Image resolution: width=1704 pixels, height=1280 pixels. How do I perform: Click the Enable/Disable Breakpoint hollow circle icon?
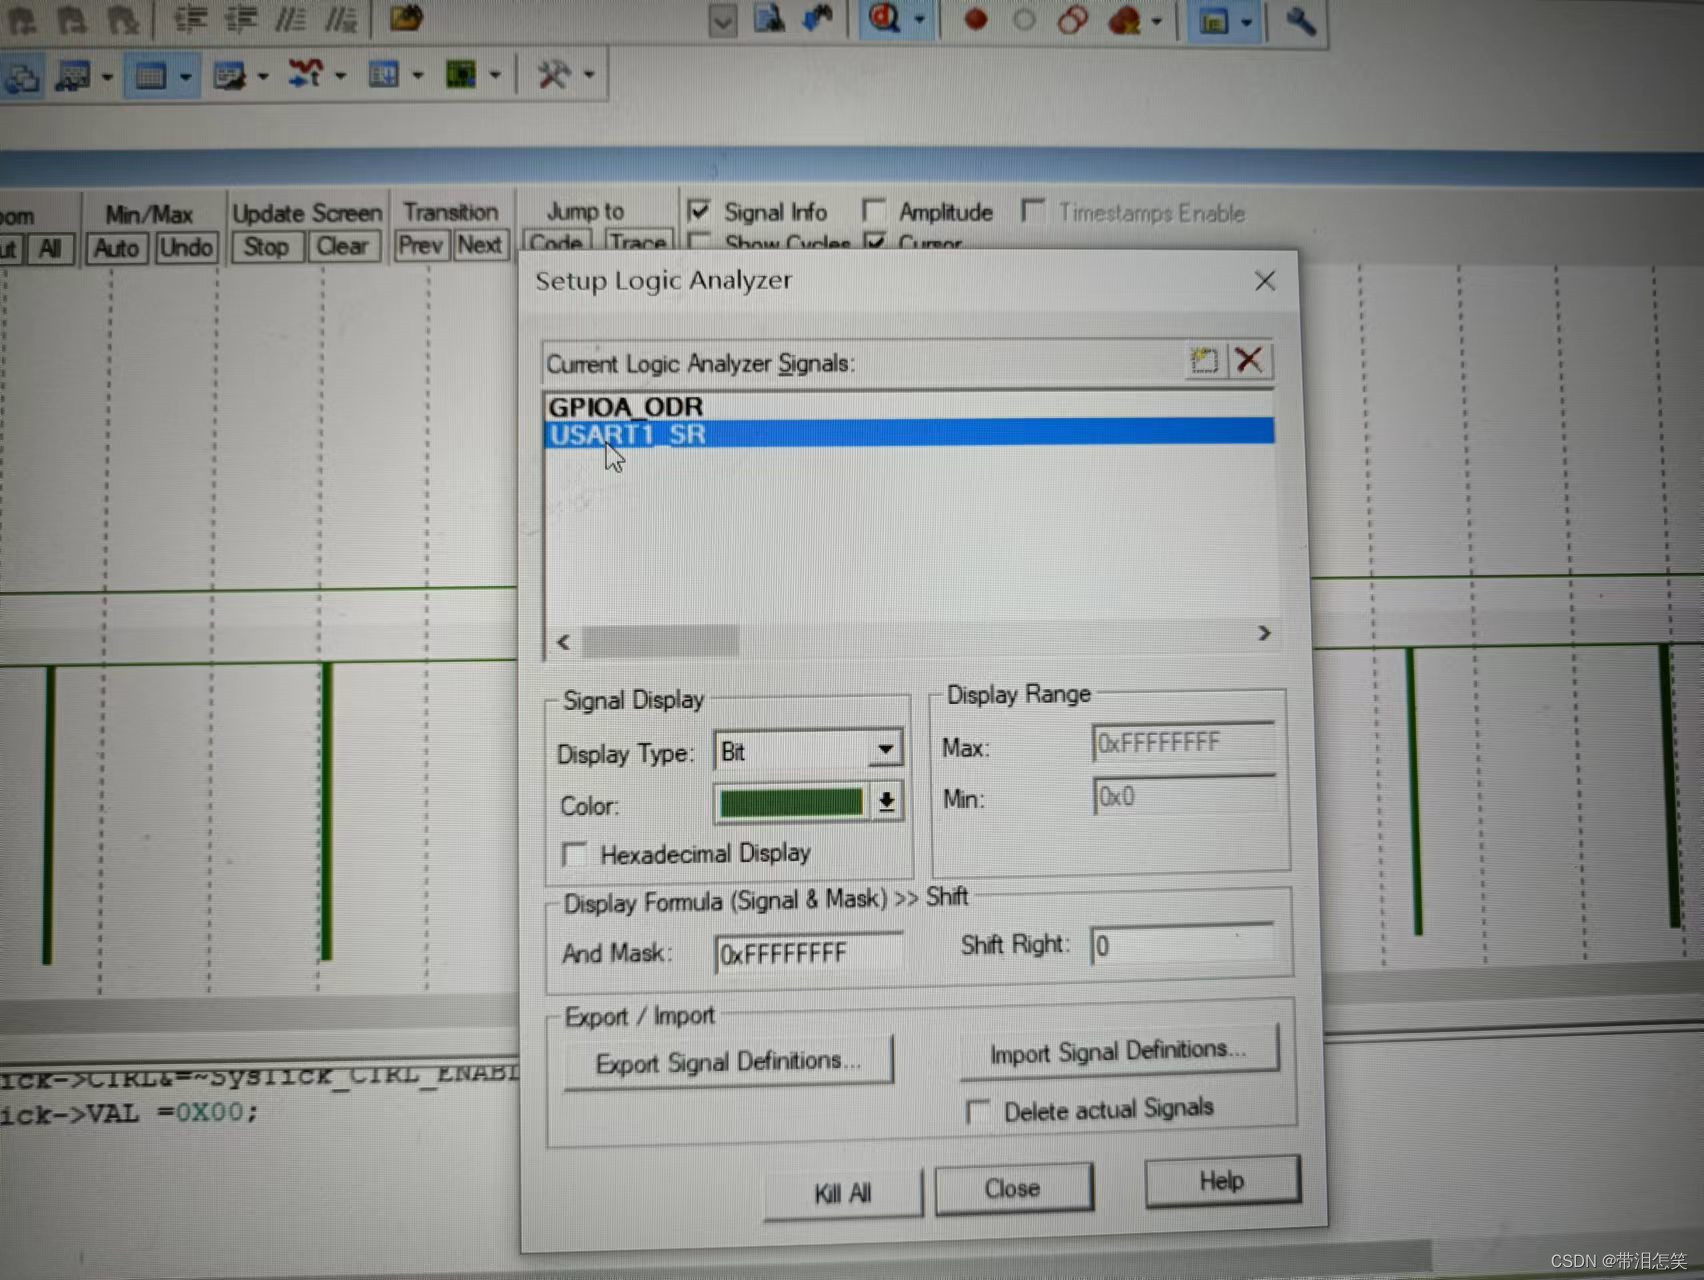coord(1024,19)
